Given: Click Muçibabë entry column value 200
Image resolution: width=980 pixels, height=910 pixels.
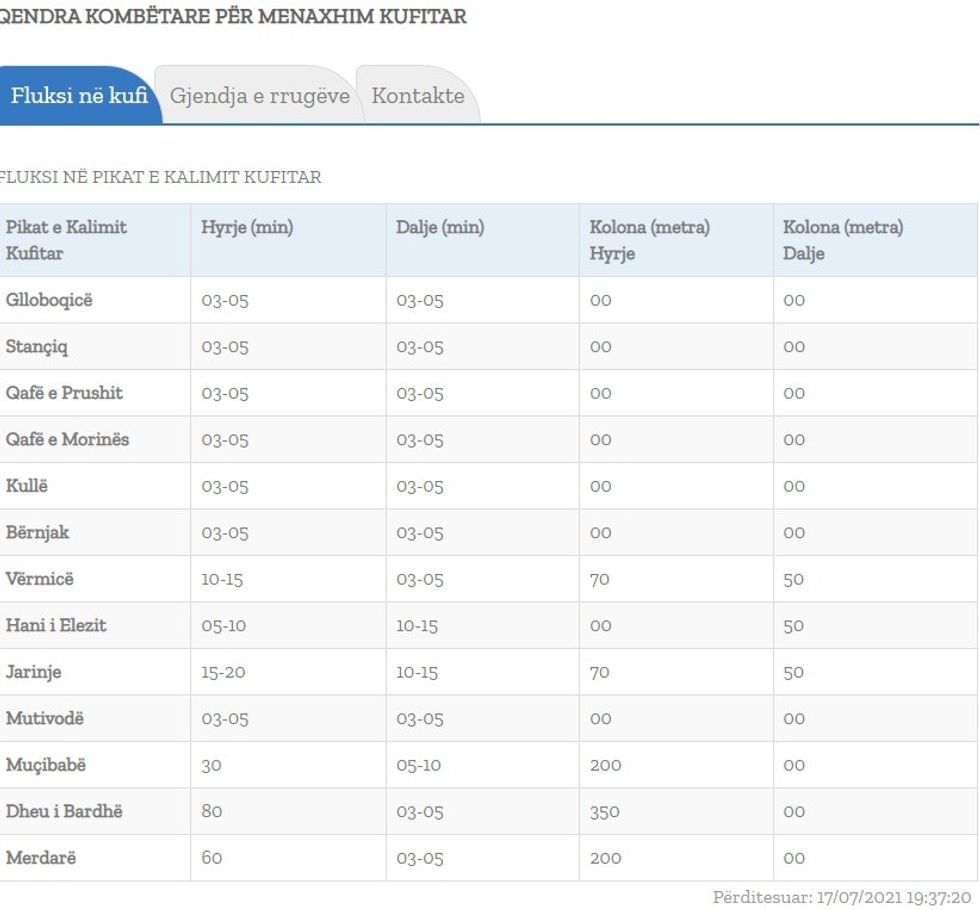Looking at the screenshot, I should (x=605, y=765).
